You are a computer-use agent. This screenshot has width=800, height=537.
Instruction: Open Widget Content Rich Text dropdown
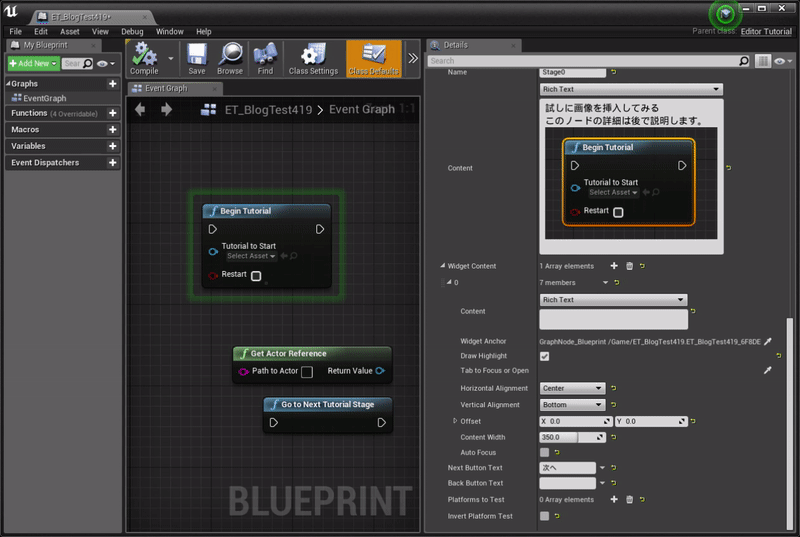coord(613,300)
